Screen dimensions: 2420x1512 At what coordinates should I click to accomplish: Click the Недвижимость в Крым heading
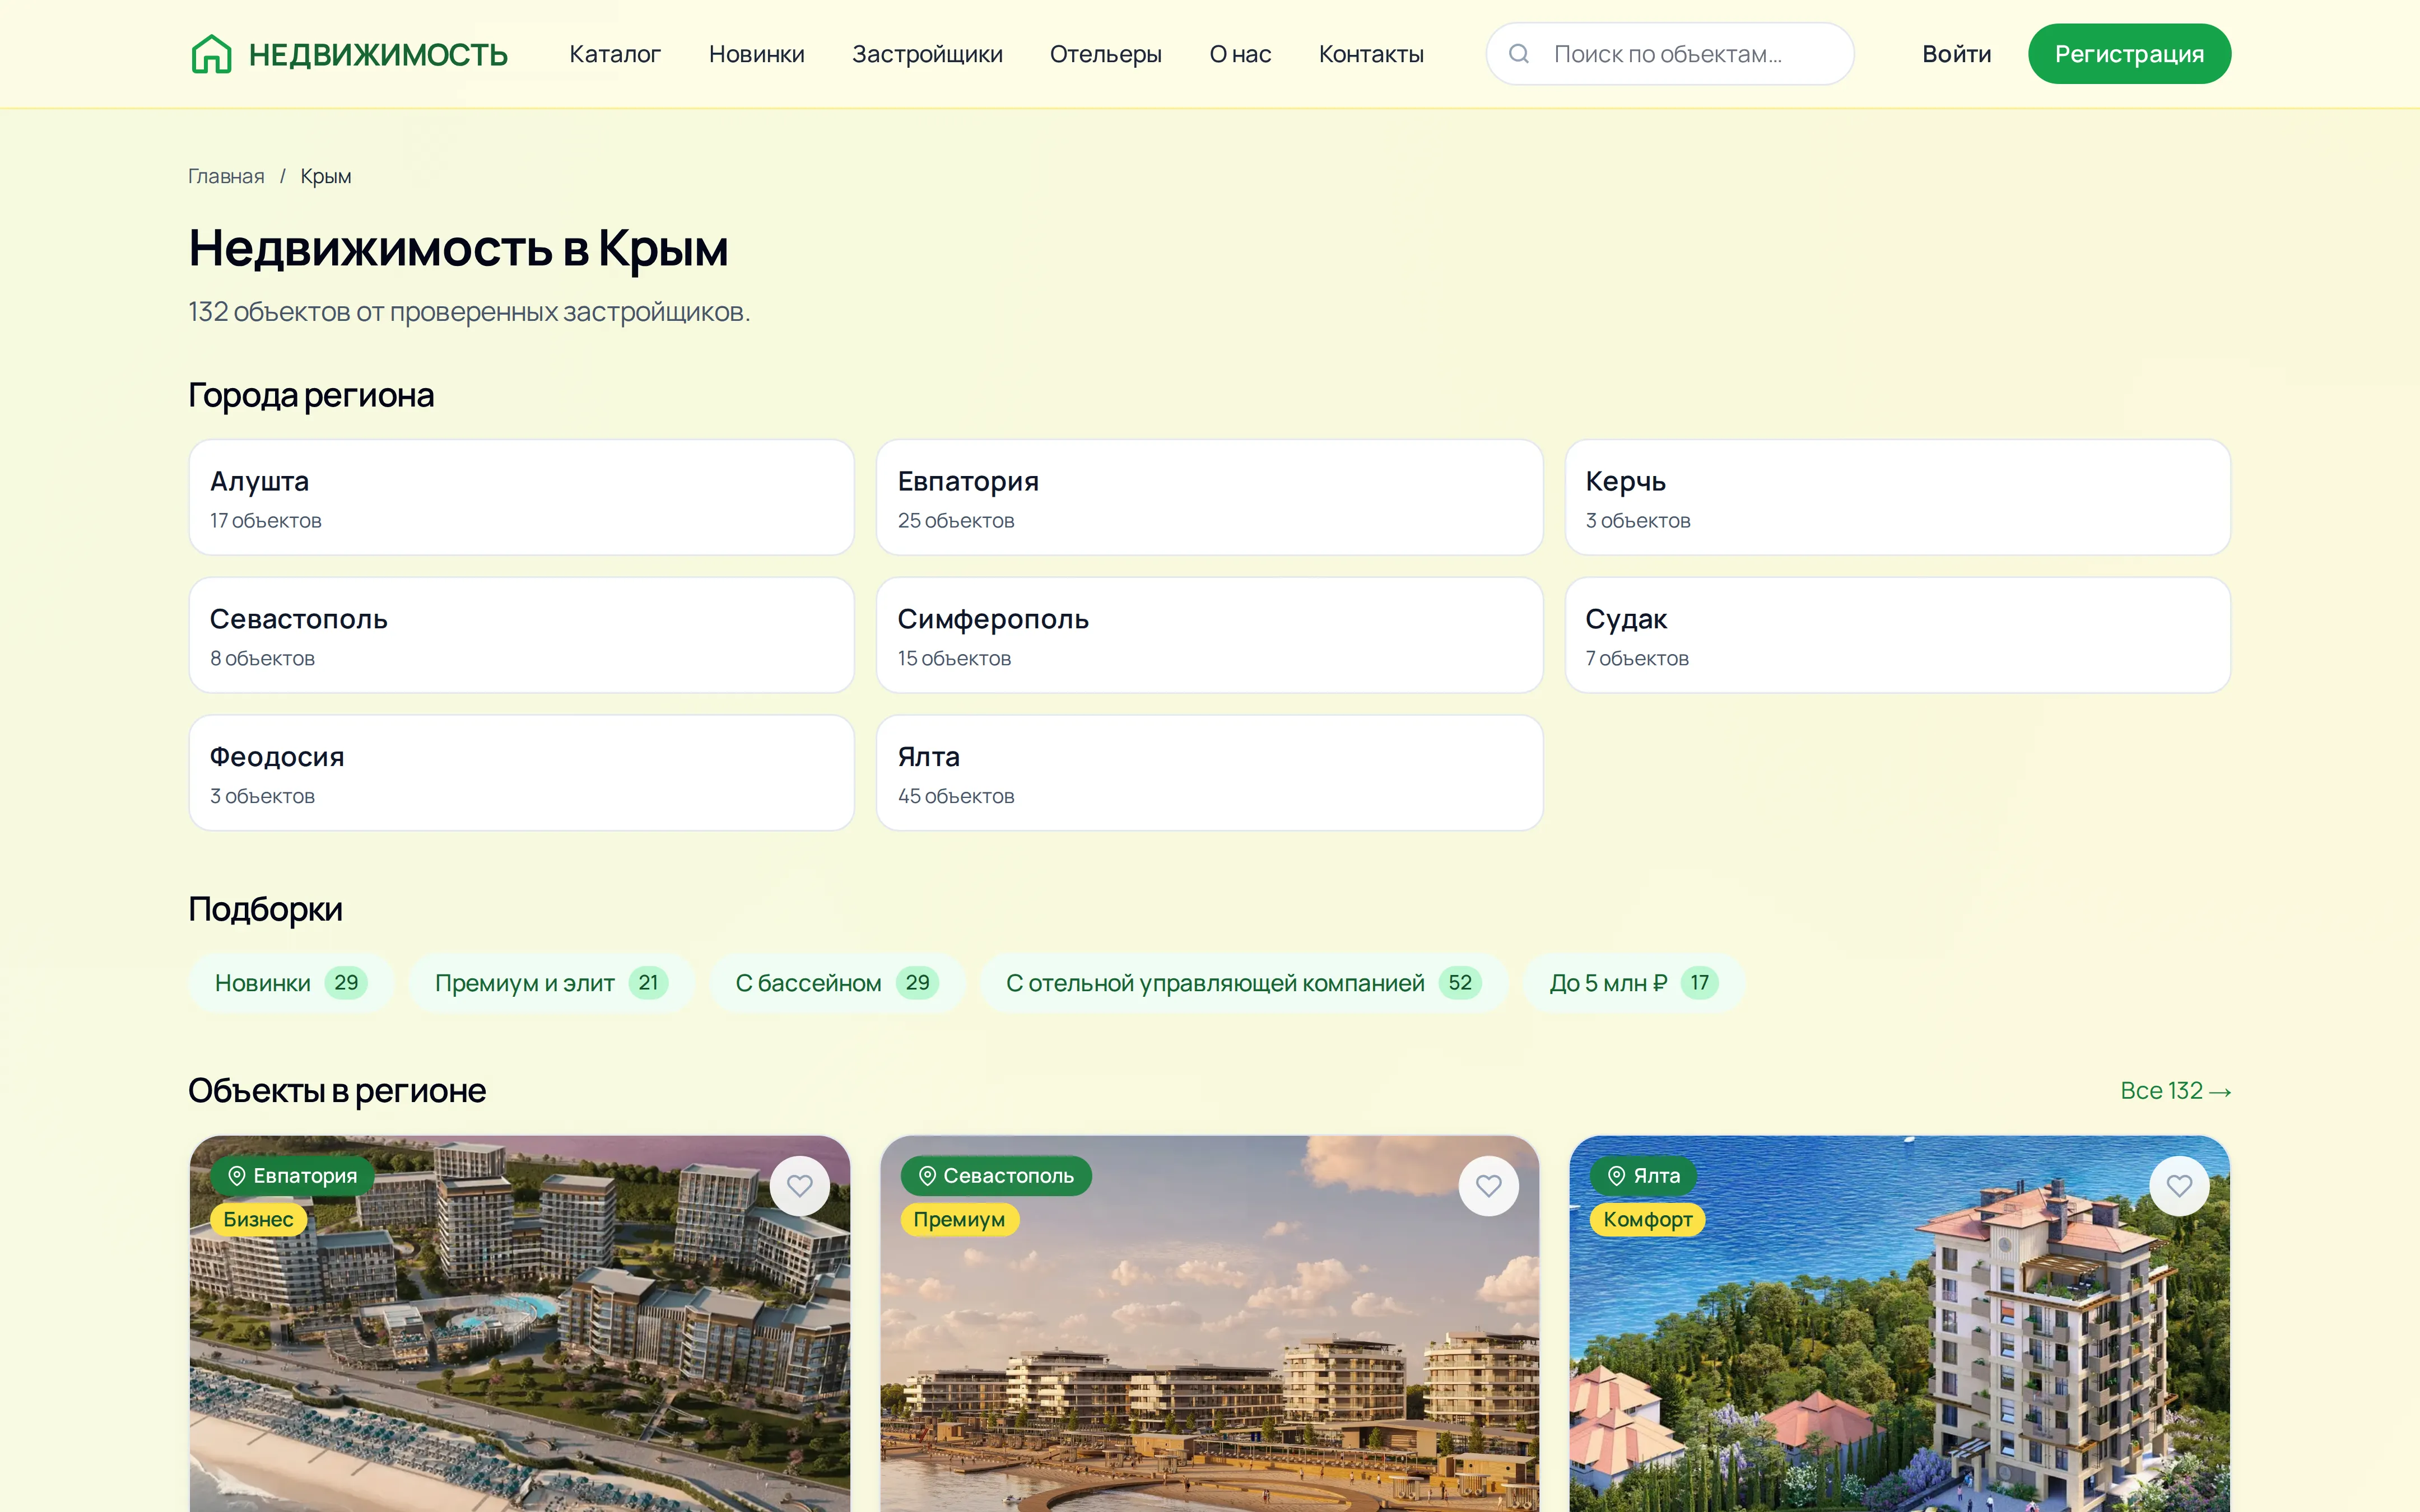(458, 248)
